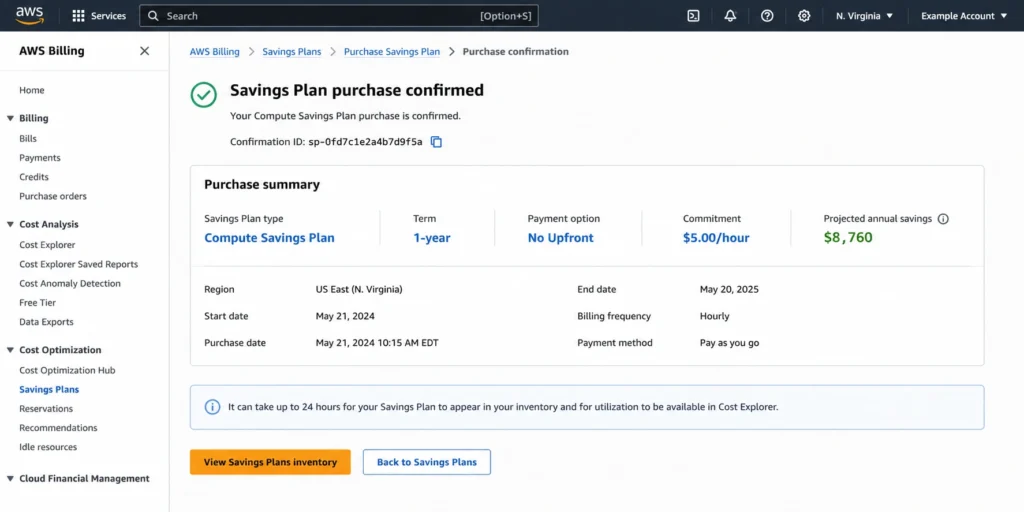Open Data Exports page
1024x512 pixels.
point(46,322)
